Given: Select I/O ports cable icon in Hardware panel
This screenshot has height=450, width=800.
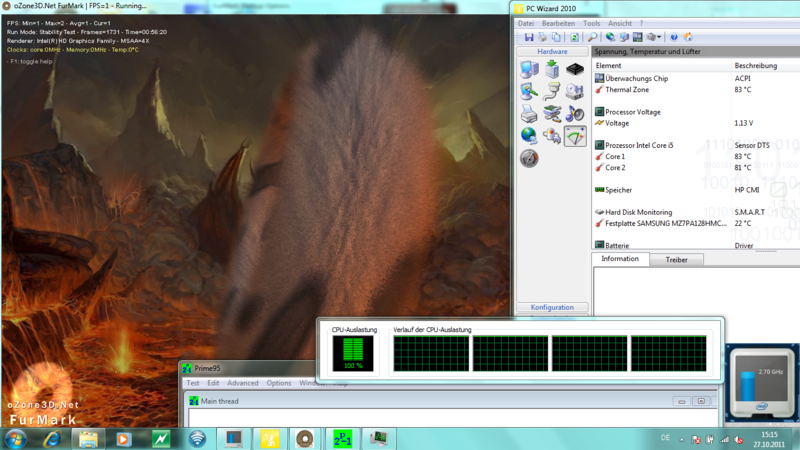Looking at the screenshot, I should (552, 91).
